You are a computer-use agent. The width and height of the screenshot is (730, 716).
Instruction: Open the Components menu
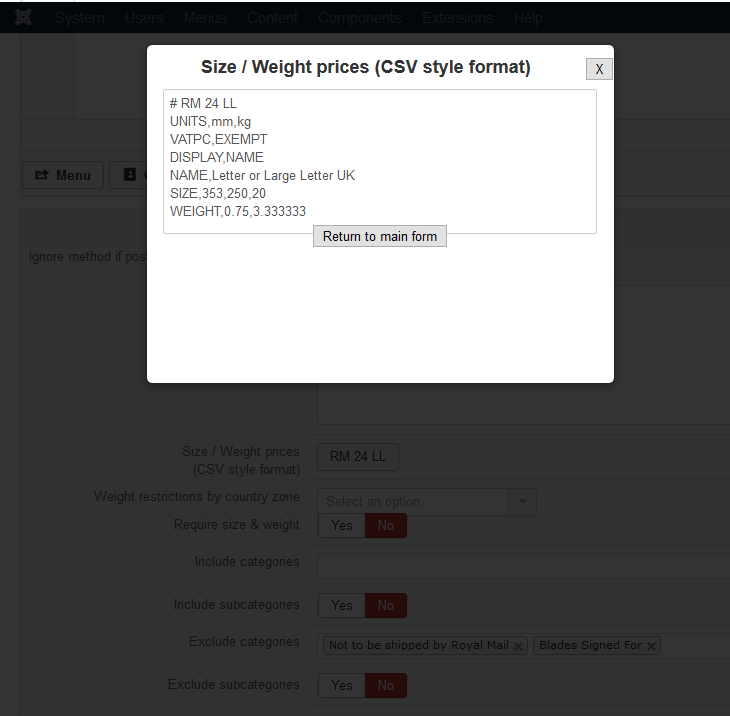pyautogui.click(x=360, y=18)
